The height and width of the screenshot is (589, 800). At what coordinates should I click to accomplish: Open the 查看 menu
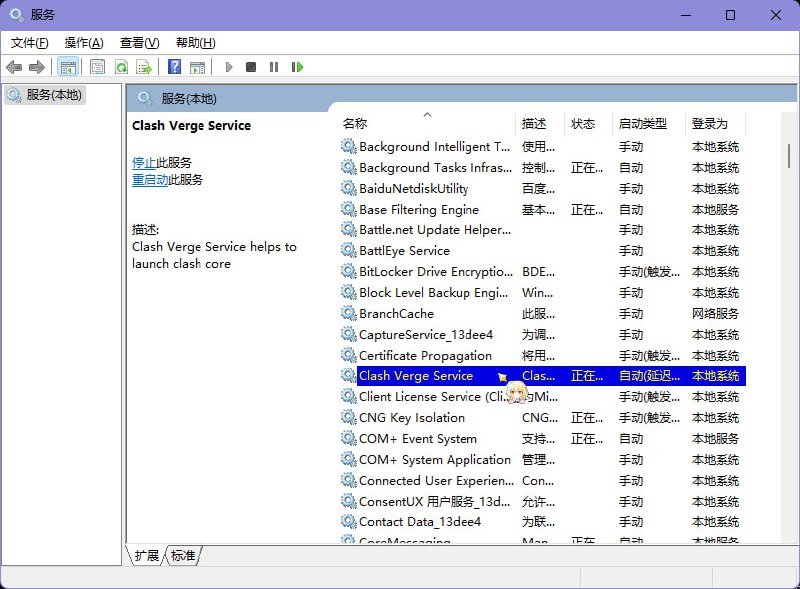pos(138,43)
